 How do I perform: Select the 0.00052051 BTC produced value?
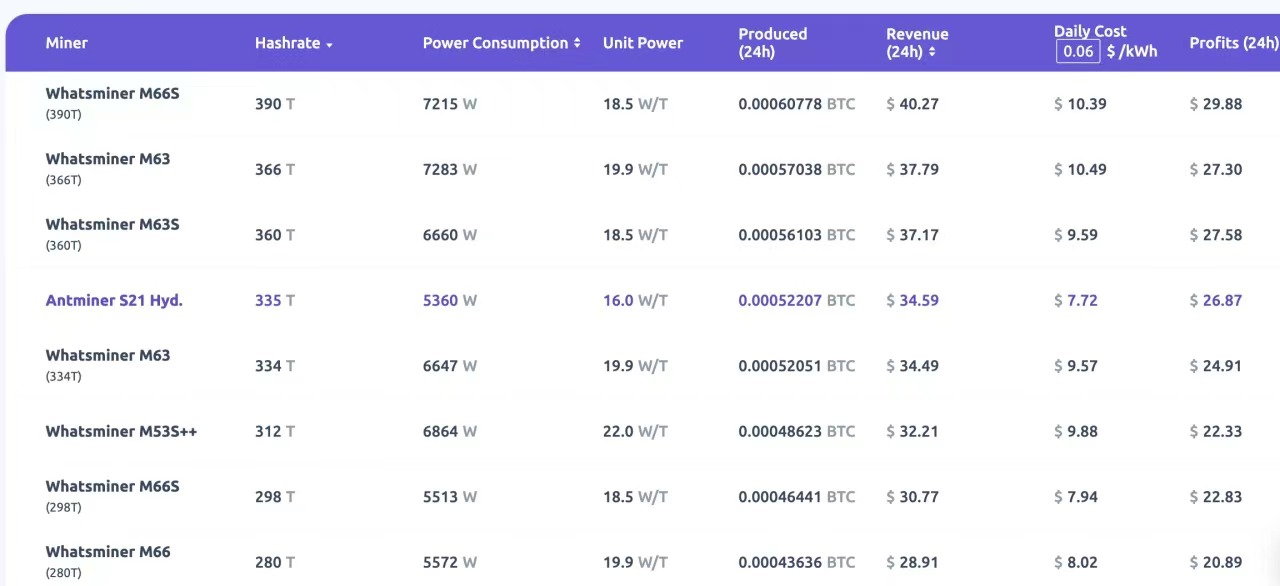pos(797,366)
